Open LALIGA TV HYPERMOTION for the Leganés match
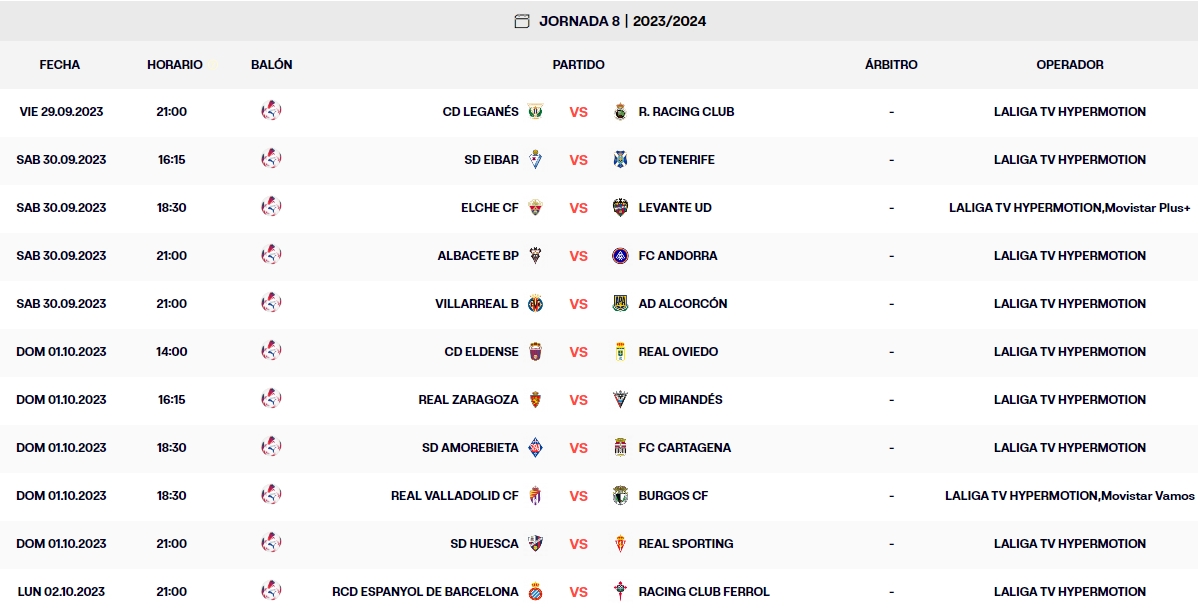Screen dimensions: 1198x611 tap(1069, 111)
